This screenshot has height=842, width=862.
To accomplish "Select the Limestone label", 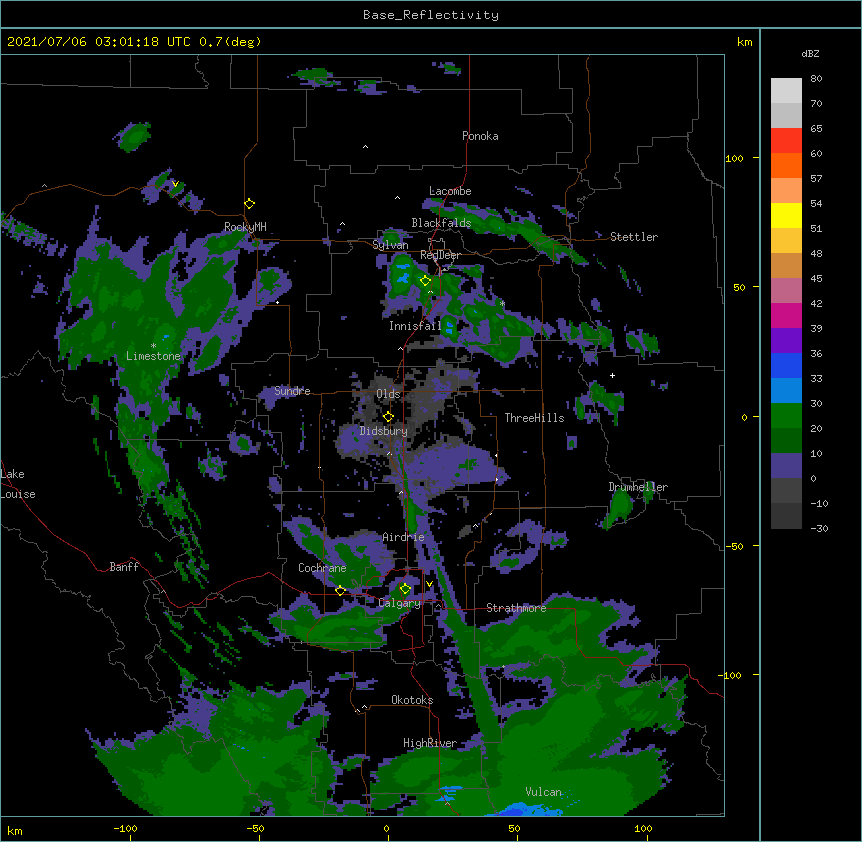I will [x=153, y=356].
